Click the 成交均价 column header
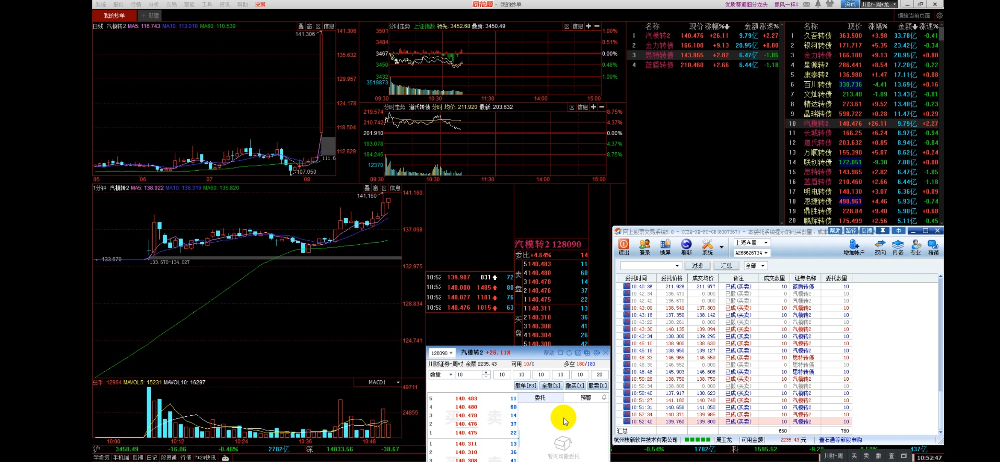The image size is (1000, 462). point(703,278)
